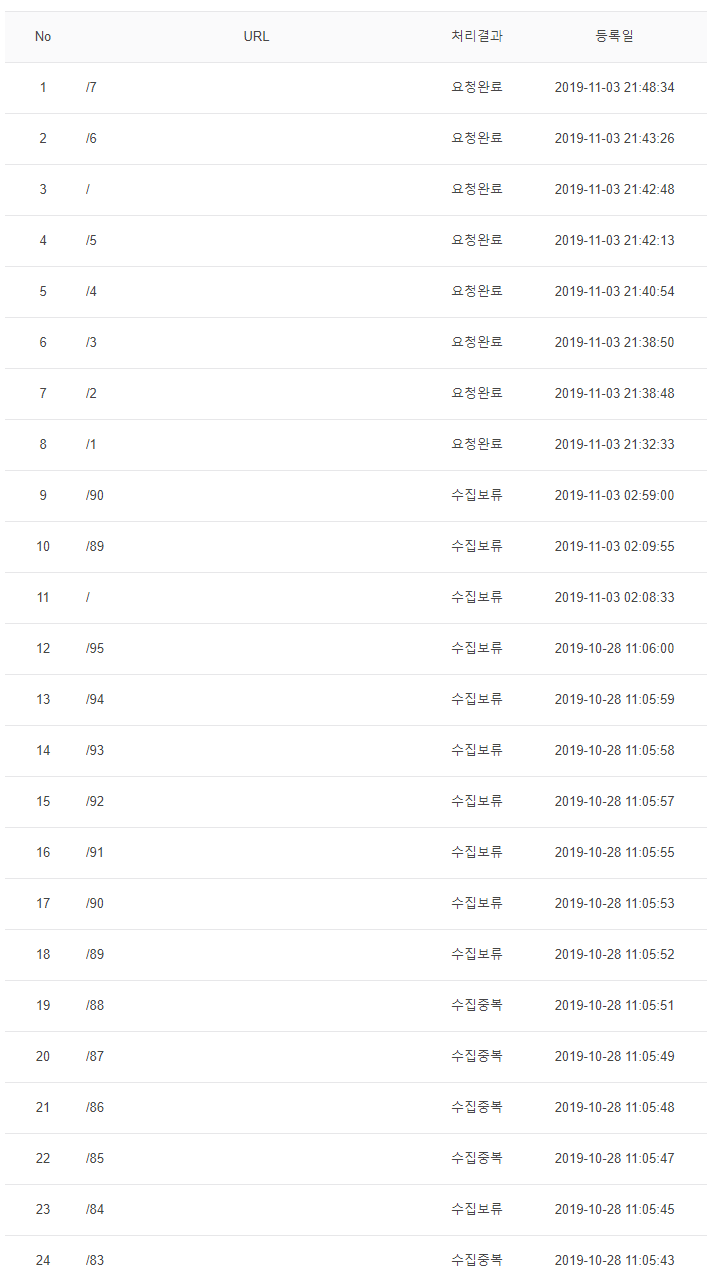
Task: Click timestamp "2019-11-03 21:48:34"
Action: pyautogui.click(x=612, y=87)
